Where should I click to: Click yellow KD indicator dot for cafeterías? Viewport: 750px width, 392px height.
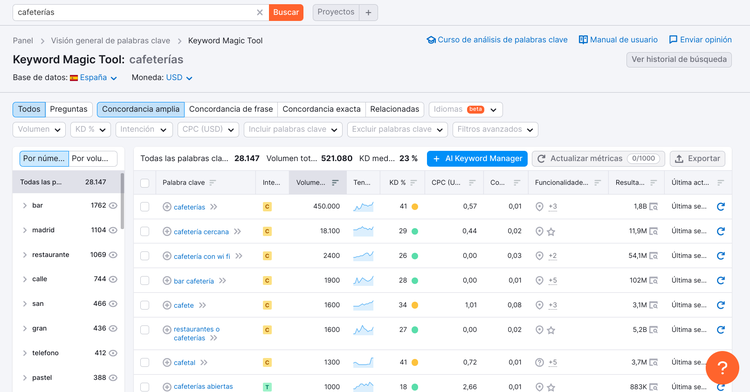(415, 207)
